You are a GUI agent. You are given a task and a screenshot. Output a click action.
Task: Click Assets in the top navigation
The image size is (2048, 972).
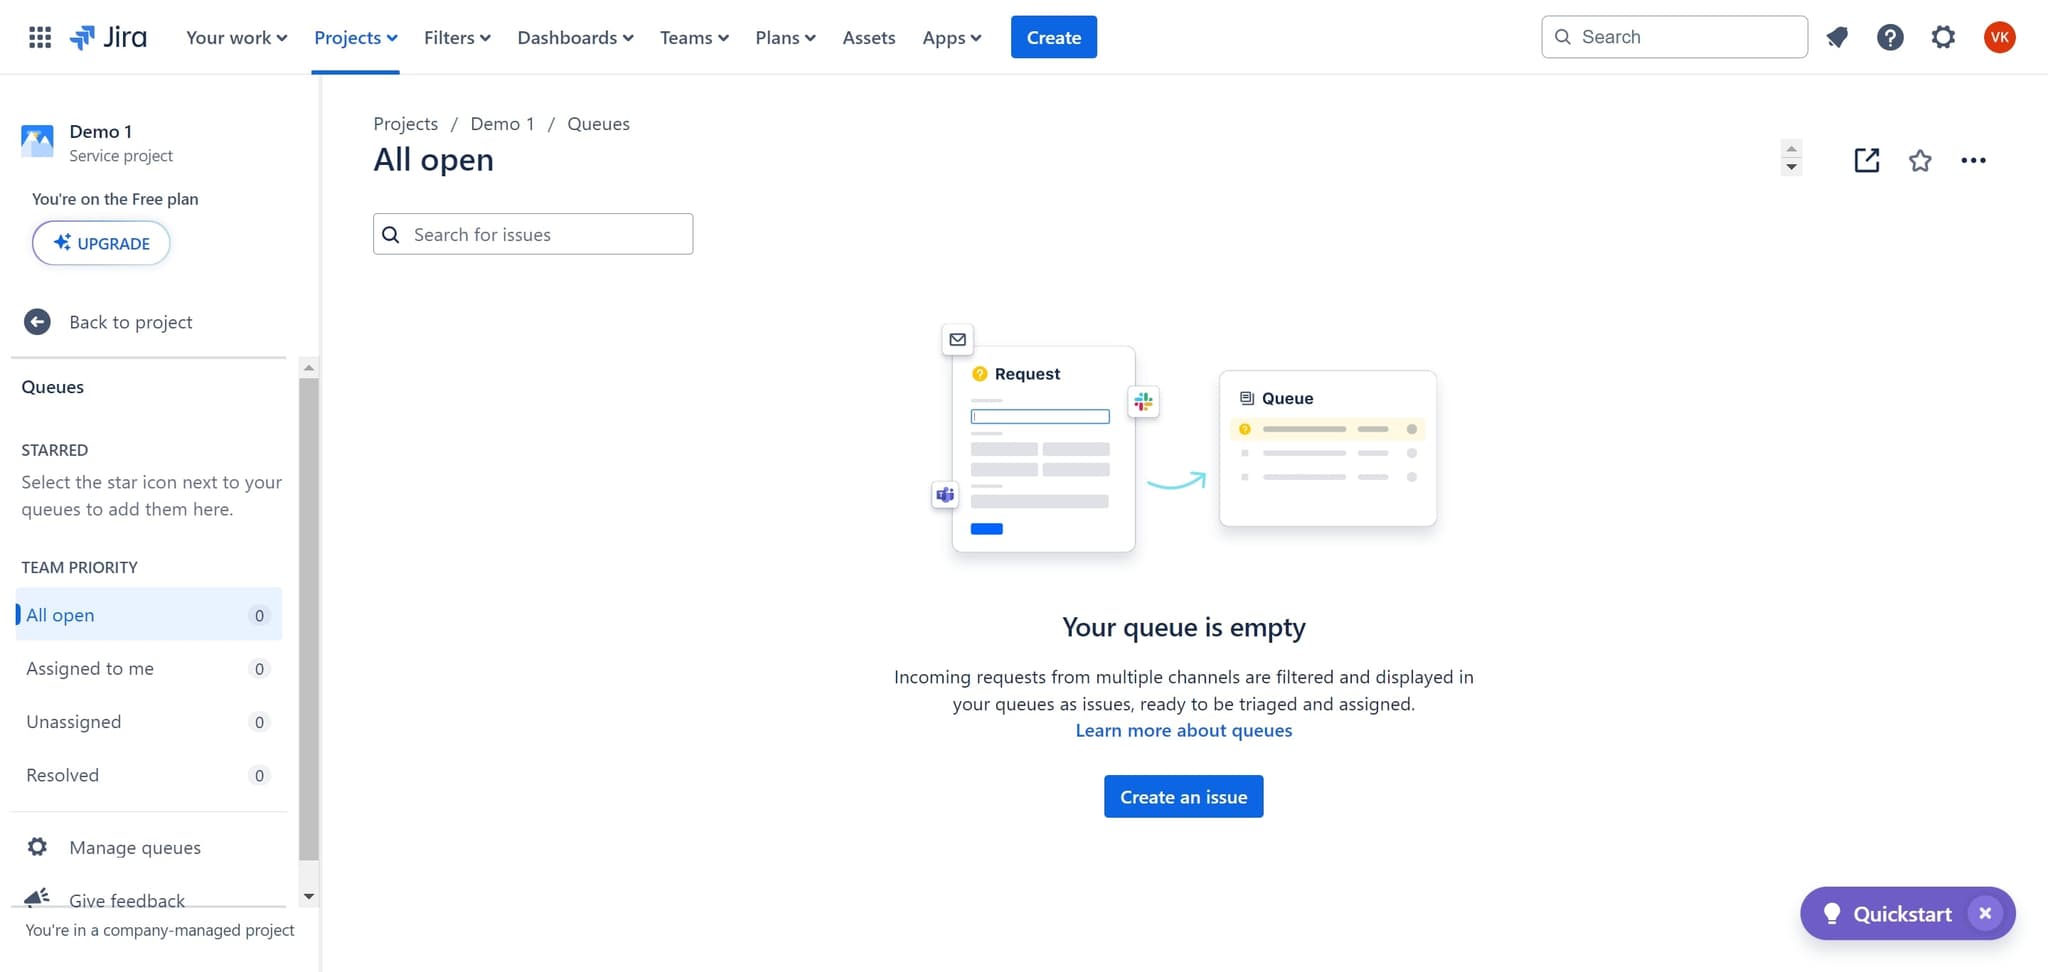click(868, 37)
